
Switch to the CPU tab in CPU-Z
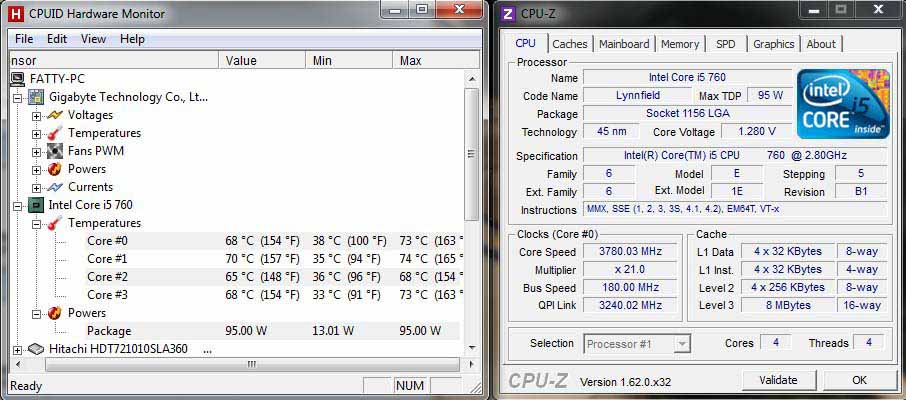[x=525, y=43]
